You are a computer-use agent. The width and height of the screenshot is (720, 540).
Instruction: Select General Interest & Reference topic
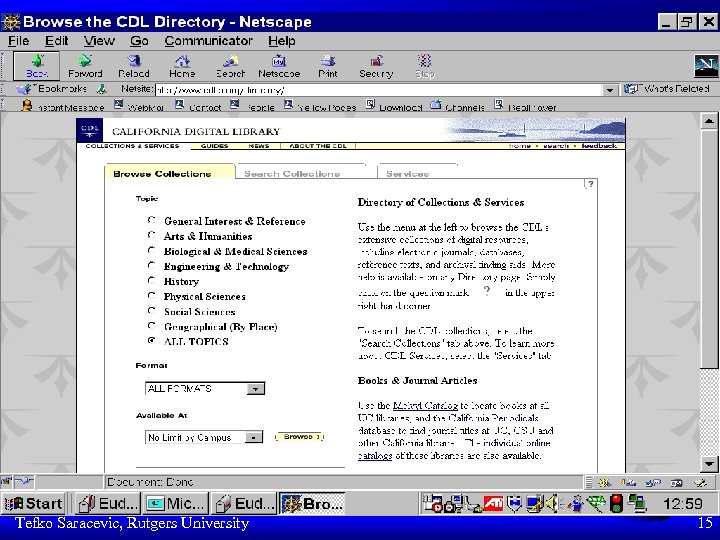(151, 220)
